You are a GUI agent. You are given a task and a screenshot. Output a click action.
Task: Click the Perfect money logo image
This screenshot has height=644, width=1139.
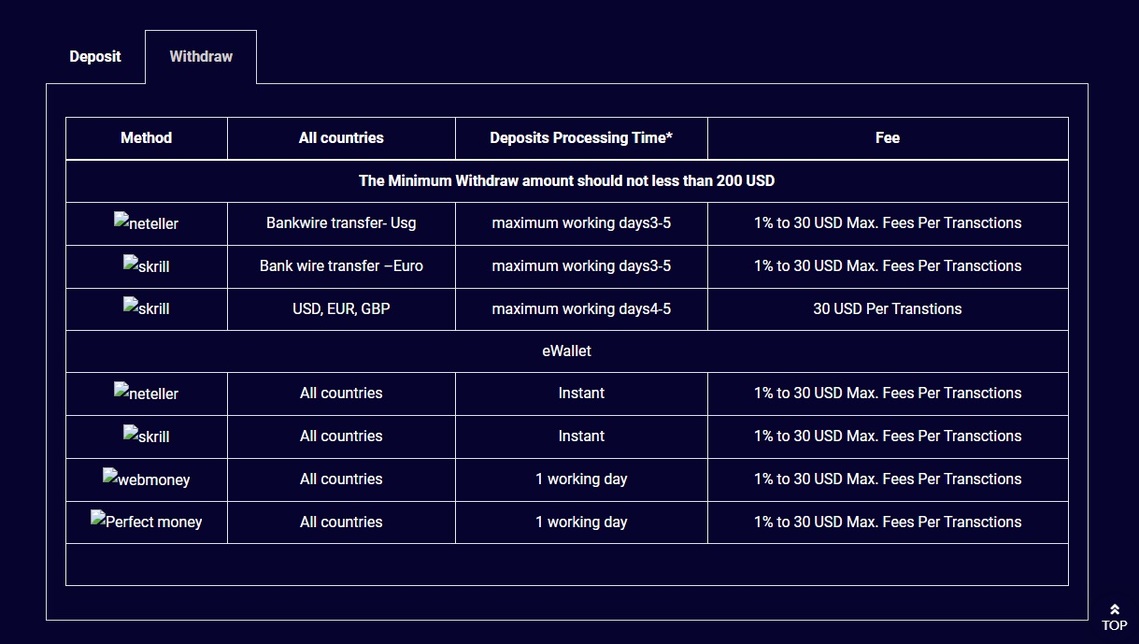pyautogui.click(x=146, y=521)
